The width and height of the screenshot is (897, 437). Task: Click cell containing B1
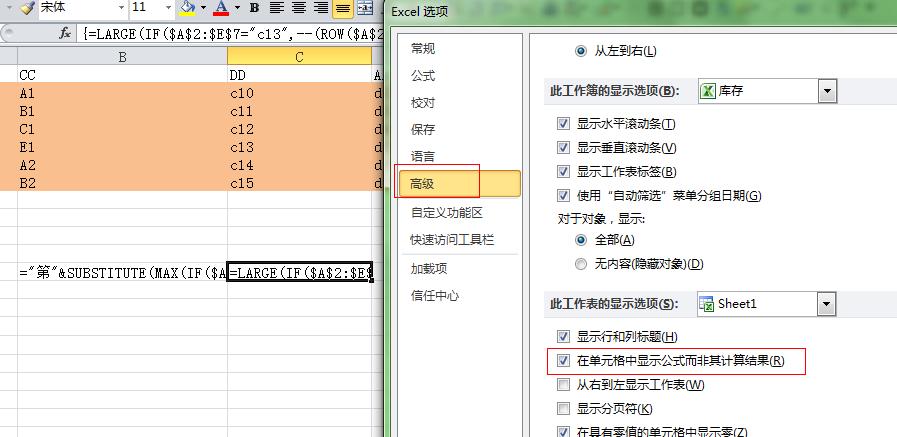pyautogui.click(x=122, y=111)
